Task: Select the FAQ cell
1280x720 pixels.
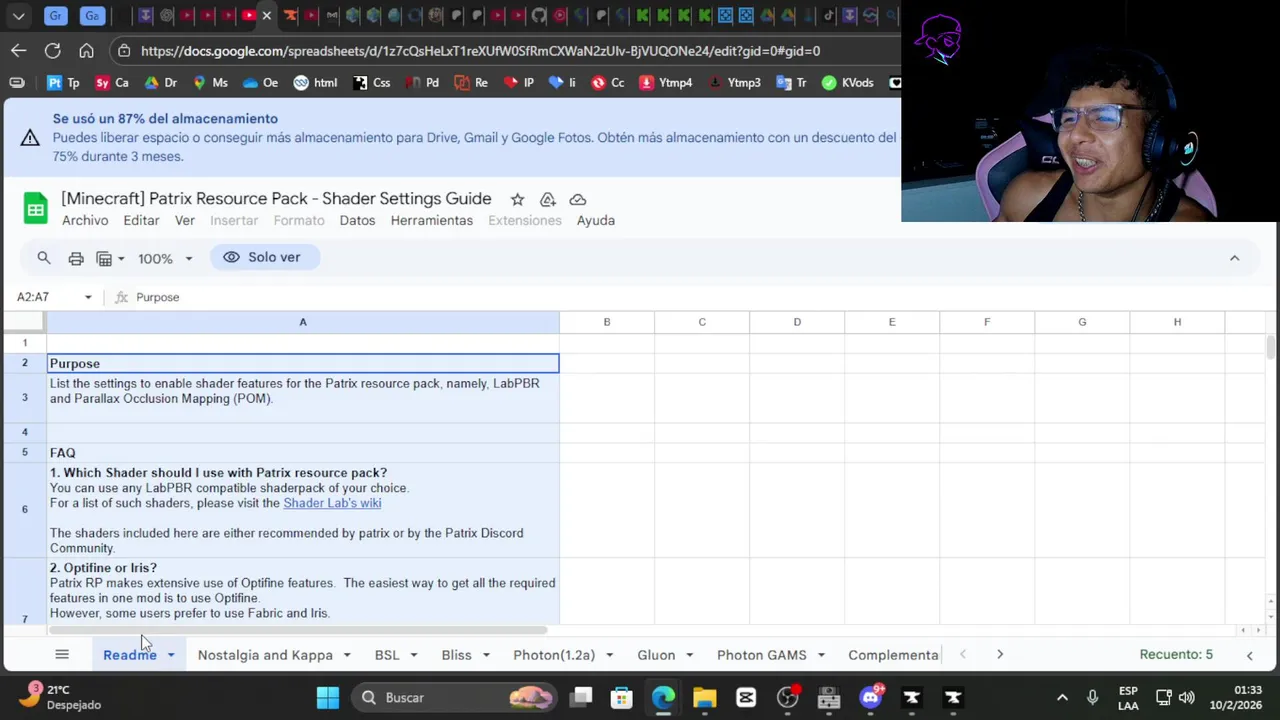Action: (x=303, y=453)
